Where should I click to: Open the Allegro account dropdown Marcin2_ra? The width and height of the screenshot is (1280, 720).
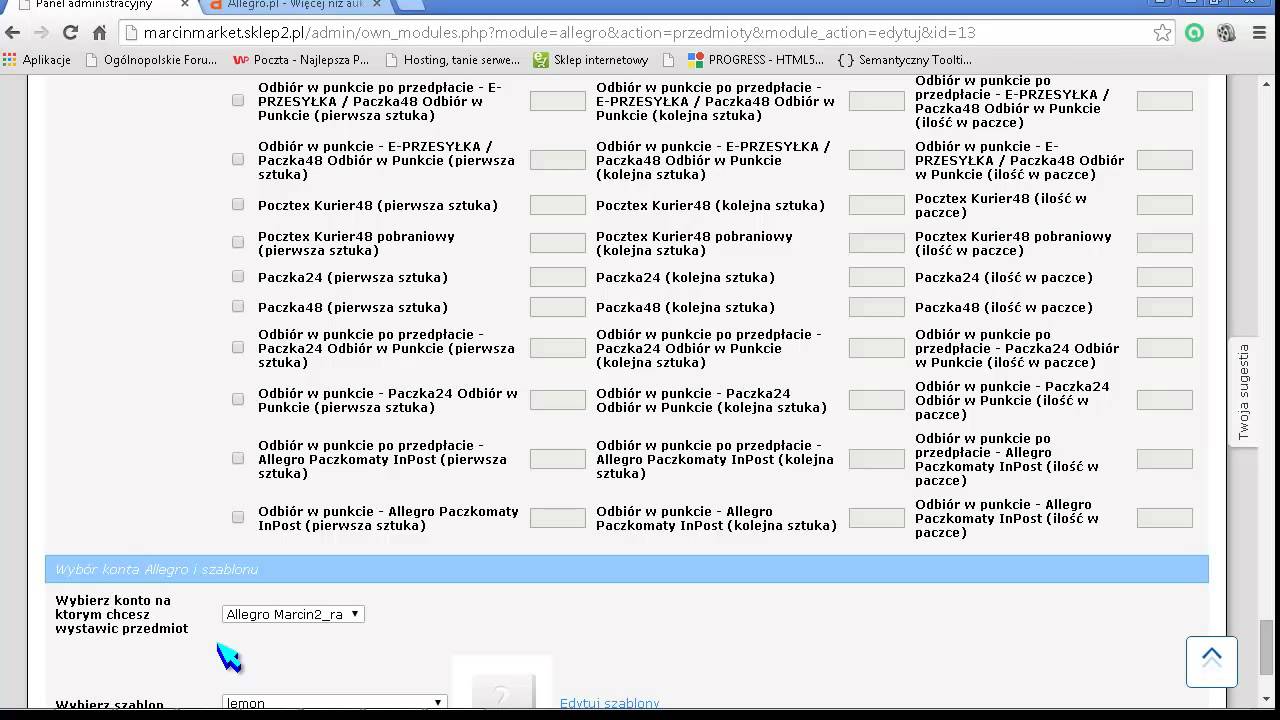click(x=293, y=614)
